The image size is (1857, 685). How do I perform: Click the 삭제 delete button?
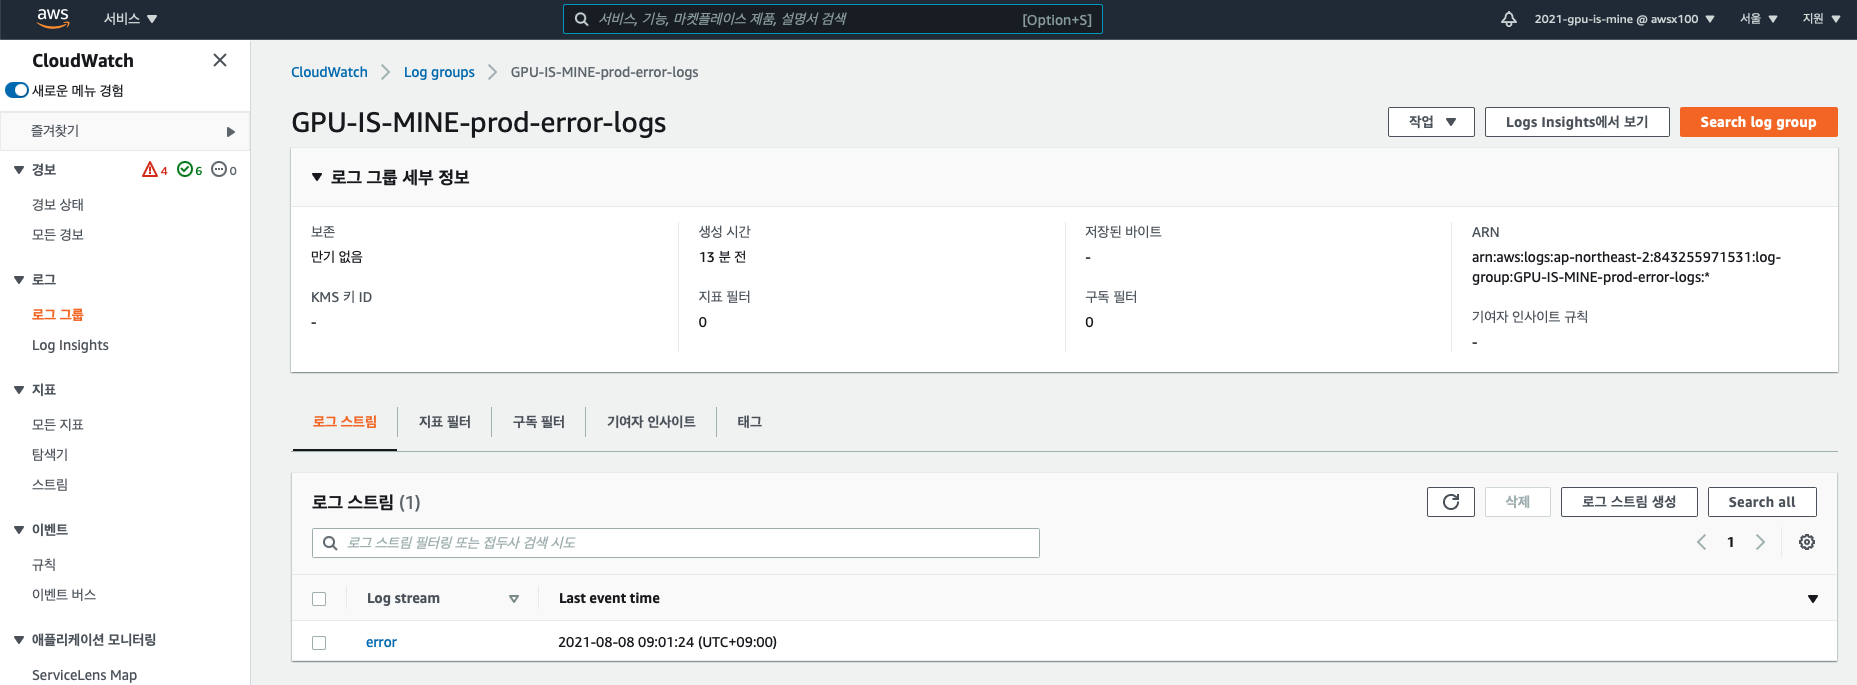tap(1518, 502)
